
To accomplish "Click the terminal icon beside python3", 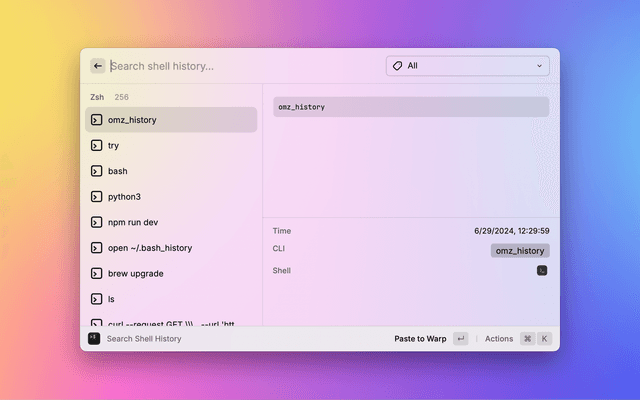I will coord(97,197).
